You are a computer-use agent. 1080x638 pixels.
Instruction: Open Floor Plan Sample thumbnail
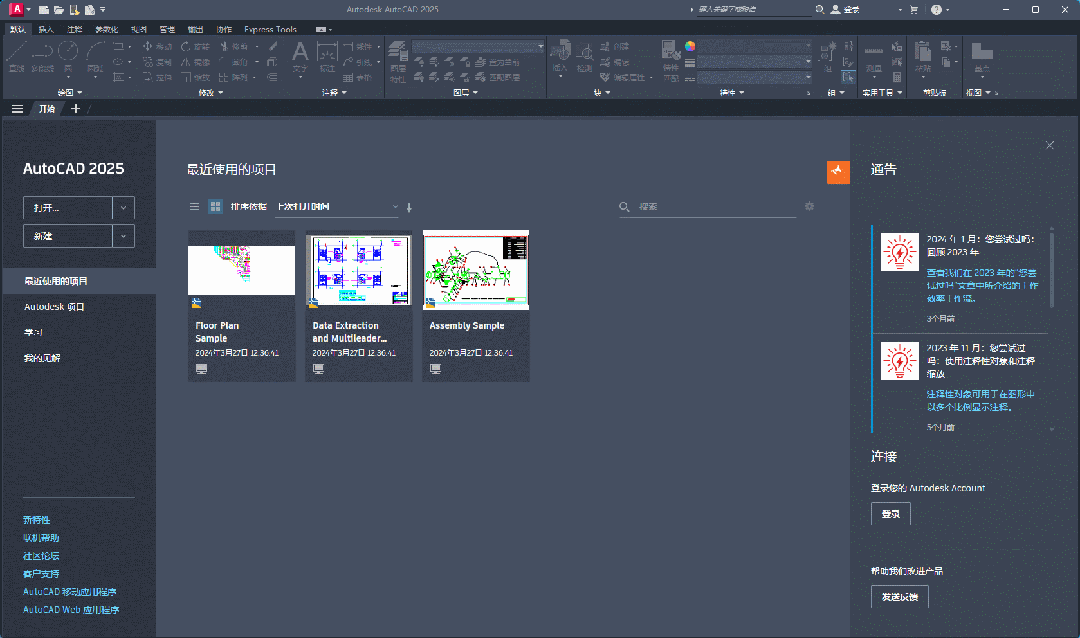(241, 270)
